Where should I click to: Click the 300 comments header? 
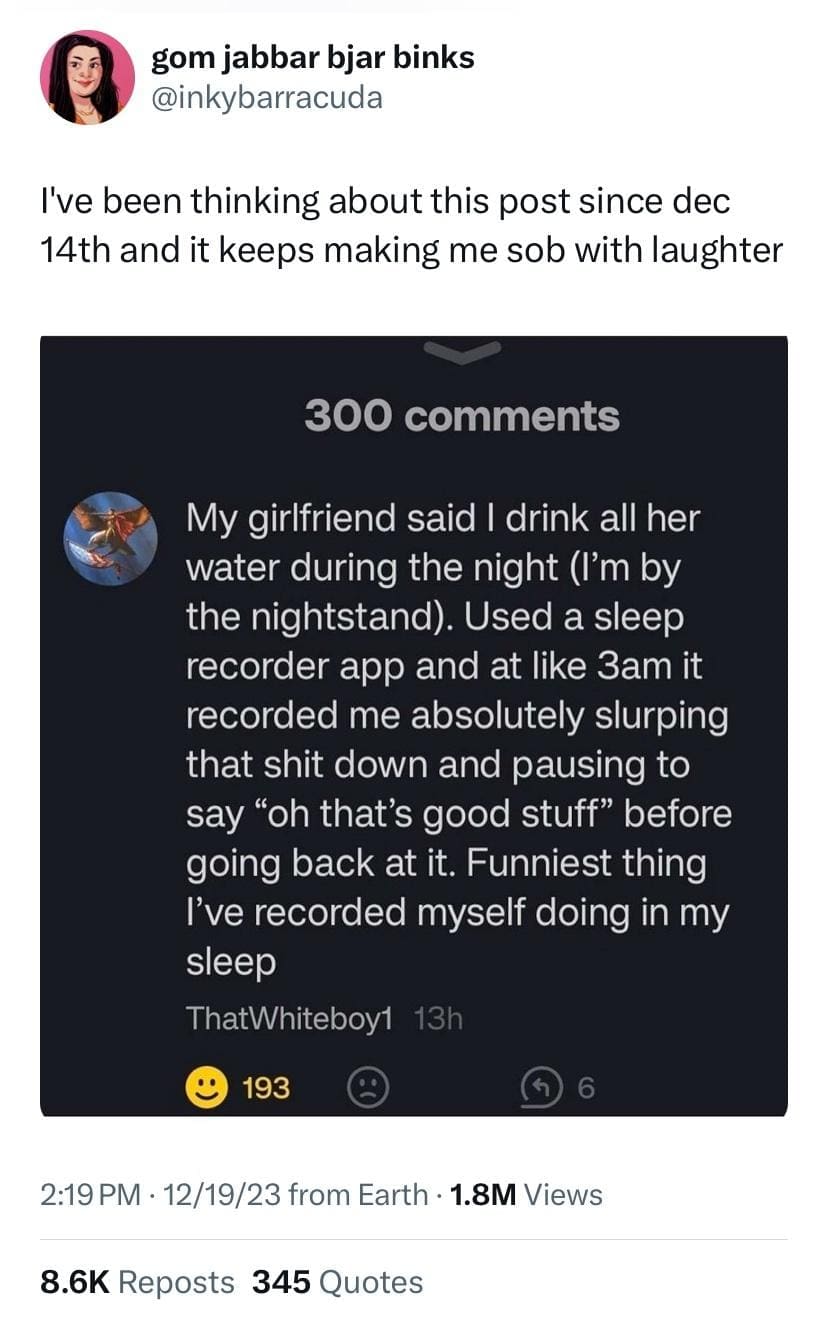(x=462, y=416)
